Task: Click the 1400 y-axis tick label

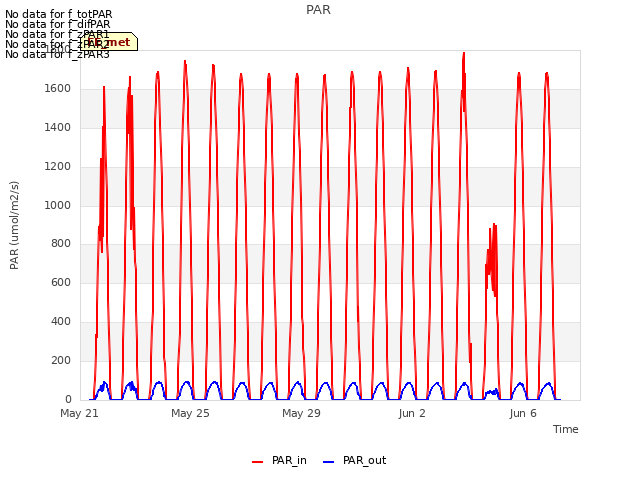Action: [x=58, y=128]
